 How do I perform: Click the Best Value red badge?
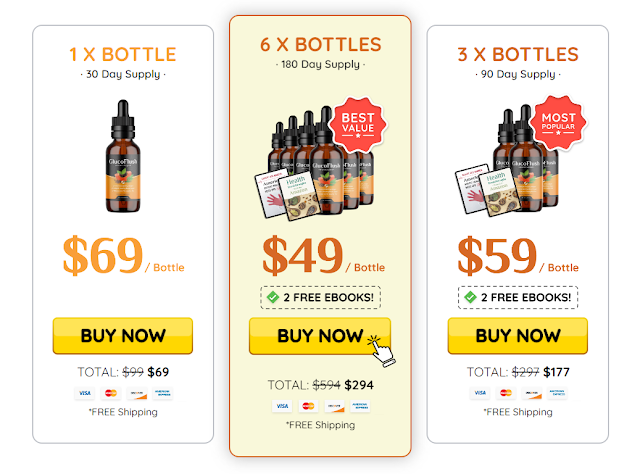[358, 124]
